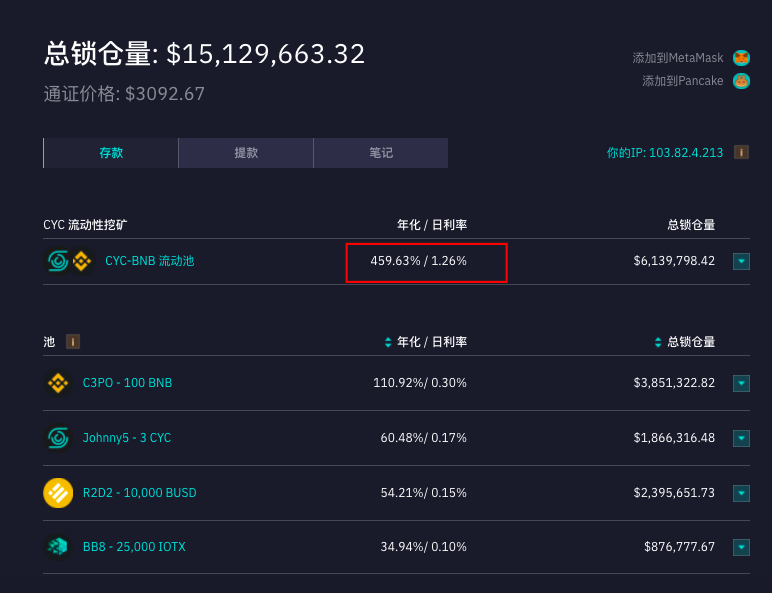Image resolution: width=772 pixels, height=593 pixels.
Task: Expand the Johnny5 - 3 CYC row
Action: click(x=741, y=438)
